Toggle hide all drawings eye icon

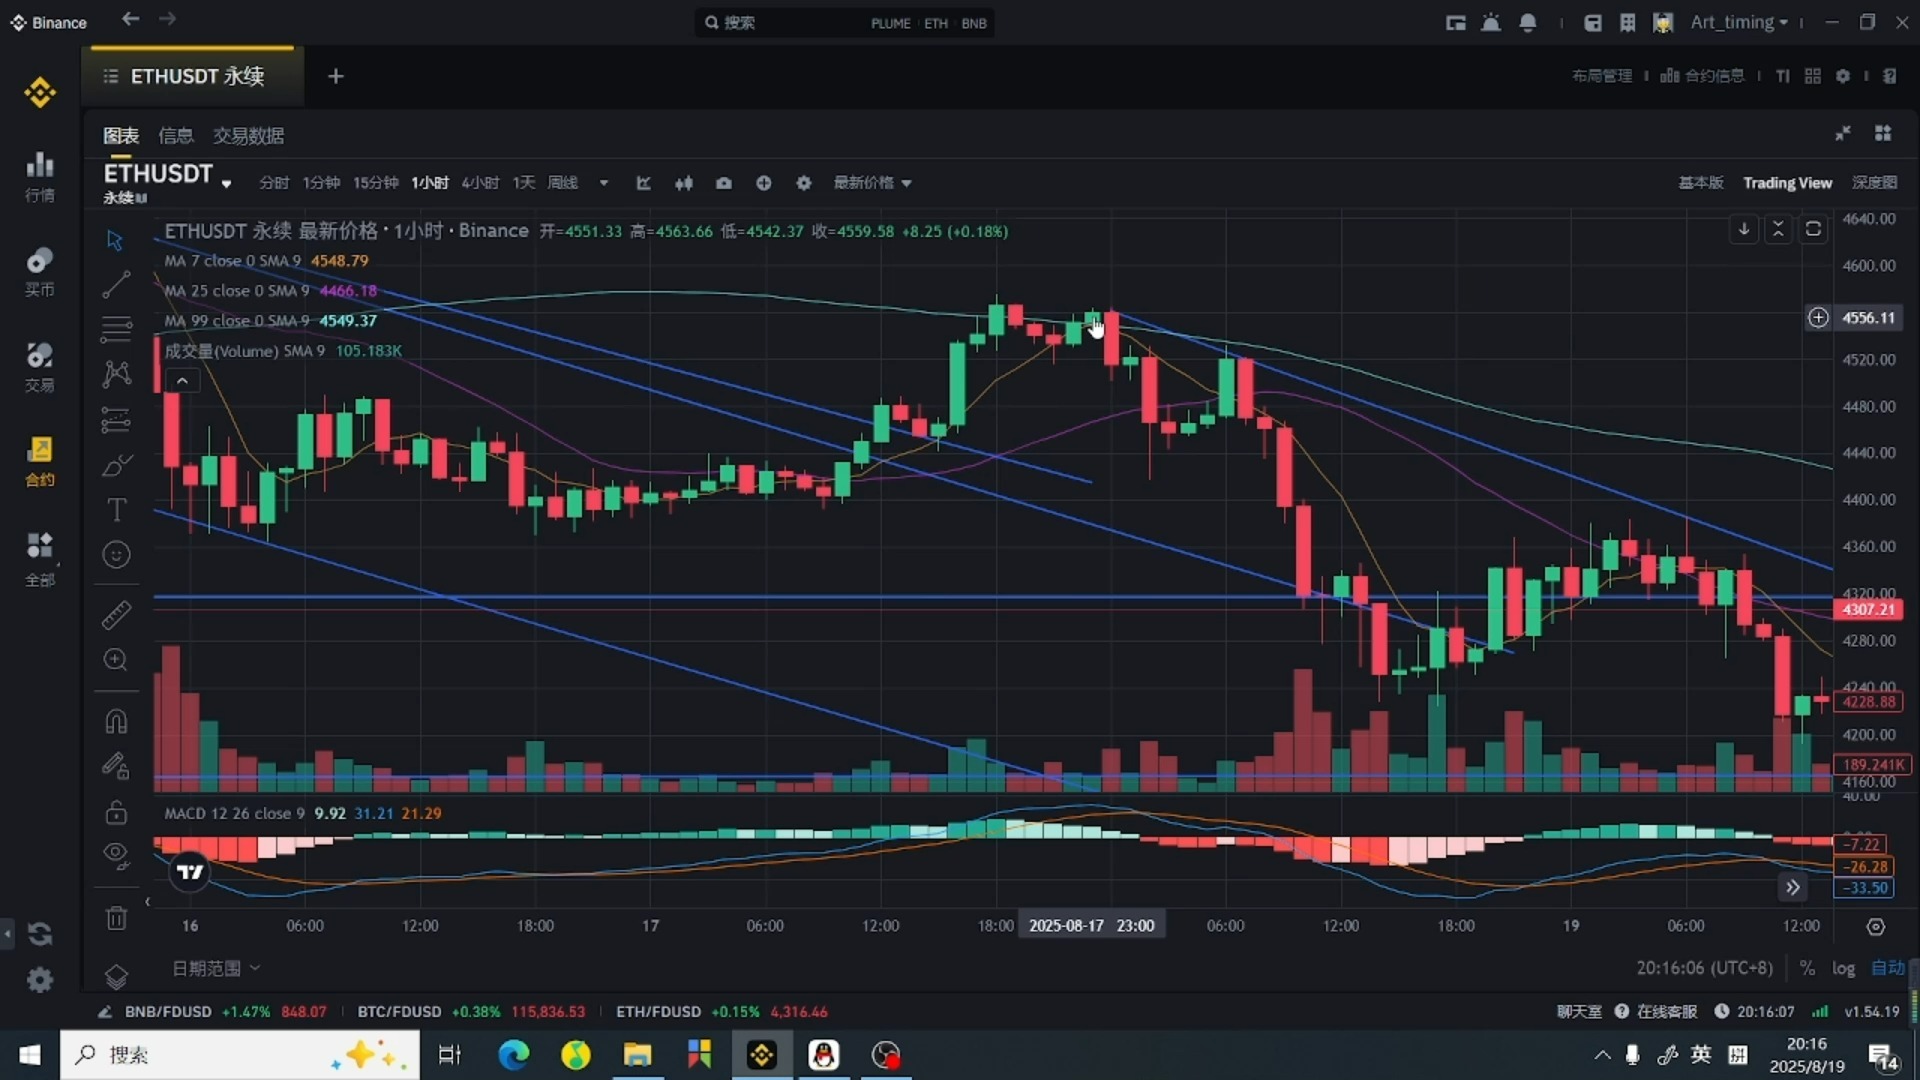pyautogui.click(x=116, y=856)
